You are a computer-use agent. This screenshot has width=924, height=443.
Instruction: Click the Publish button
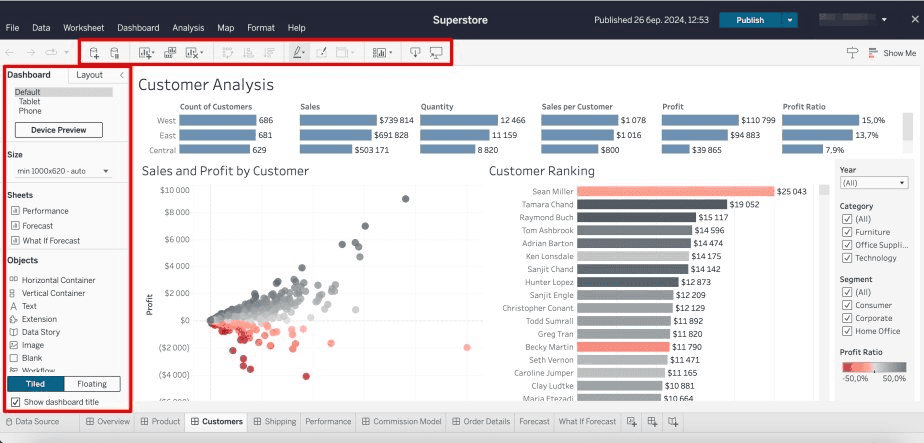pos(750,20)
